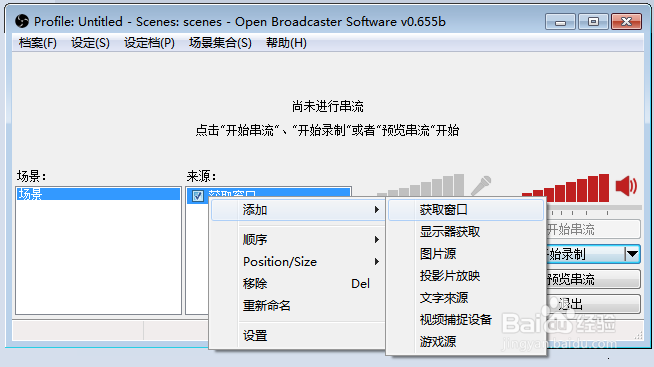Choose 移除 from the context menu
Screen dimensions: 654x367
point(298,284)
